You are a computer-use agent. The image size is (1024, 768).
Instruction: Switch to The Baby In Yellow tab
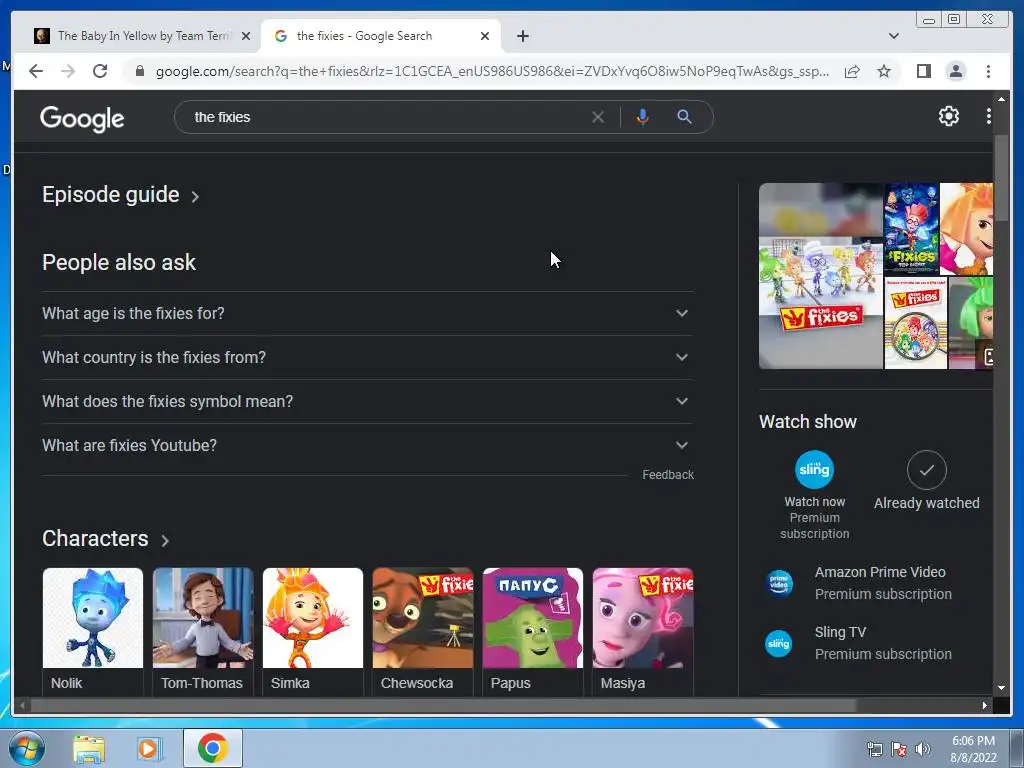(x=133, y=36)
